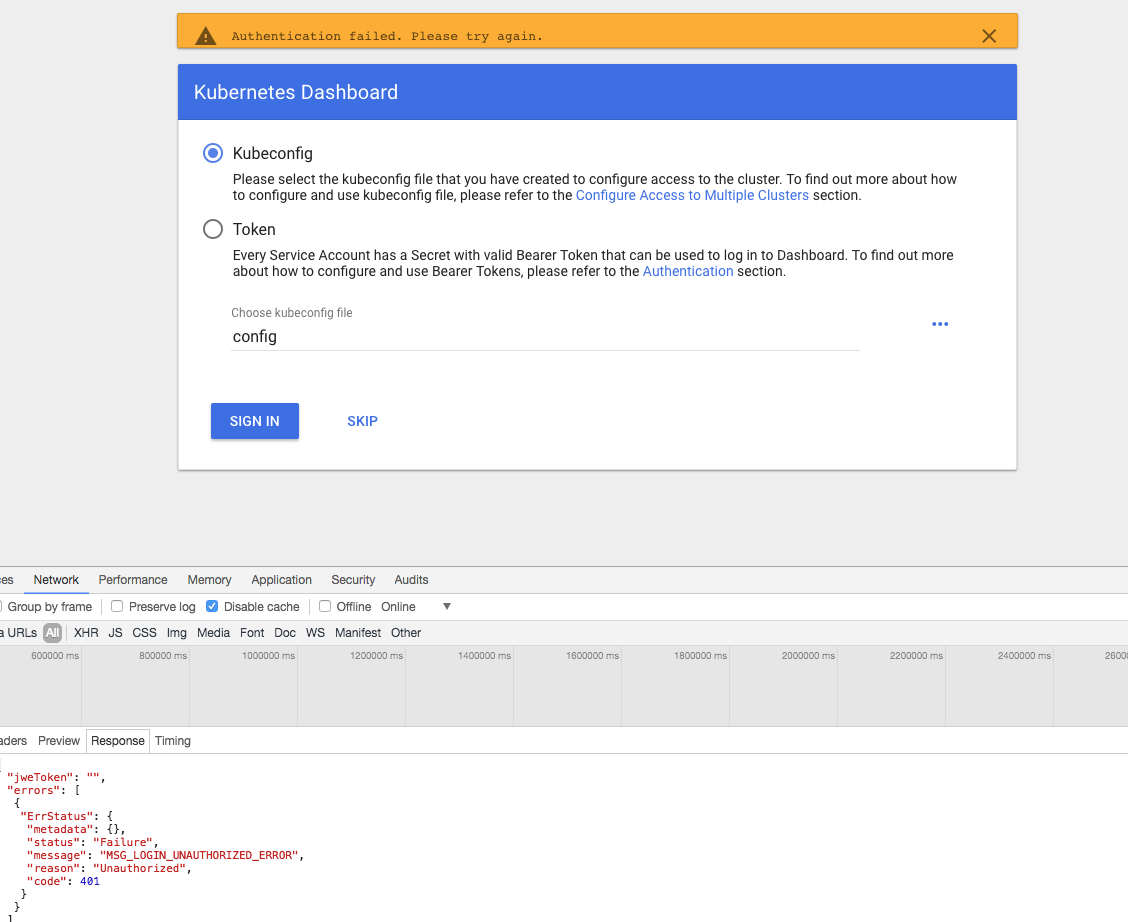This screenshot has height=922, width=1128.
Task: Dismiss the authentication failed alert with X
Action: tap(989, 36)
